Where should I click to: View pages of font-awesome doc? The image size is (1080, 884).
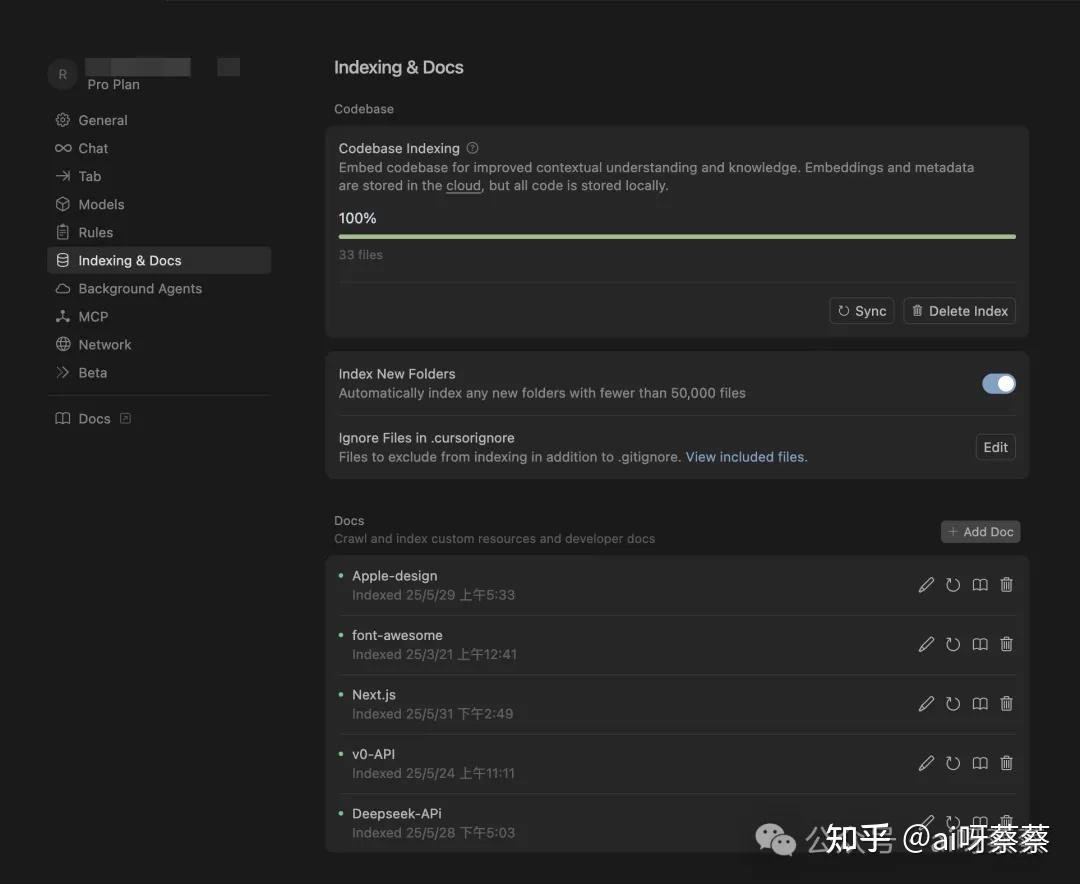click(980, 645)
